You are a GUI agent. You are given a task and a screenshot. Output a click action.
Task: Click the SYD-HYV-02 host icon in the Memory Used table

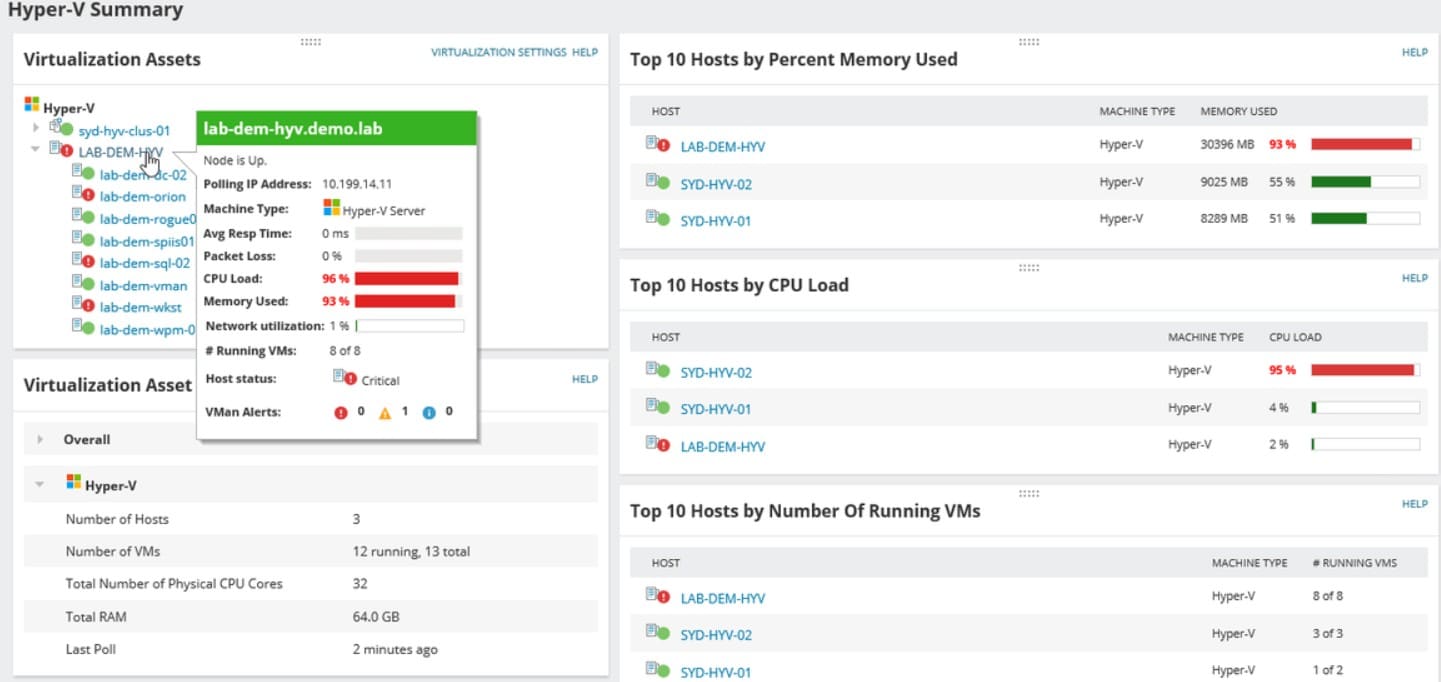(x=657, y=181)
